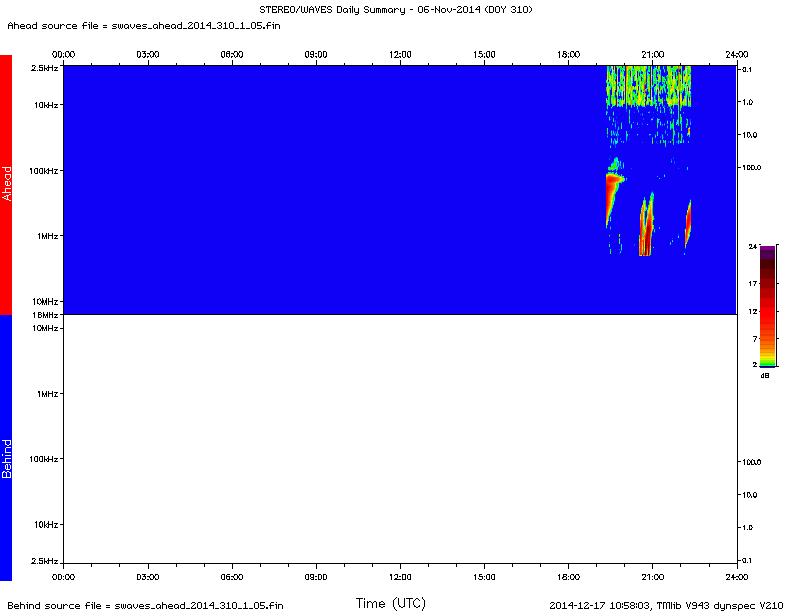Viewport: 792px width, 612px height.
Task: Click the 17 label on the dB scale
Action: pos(753,284)
